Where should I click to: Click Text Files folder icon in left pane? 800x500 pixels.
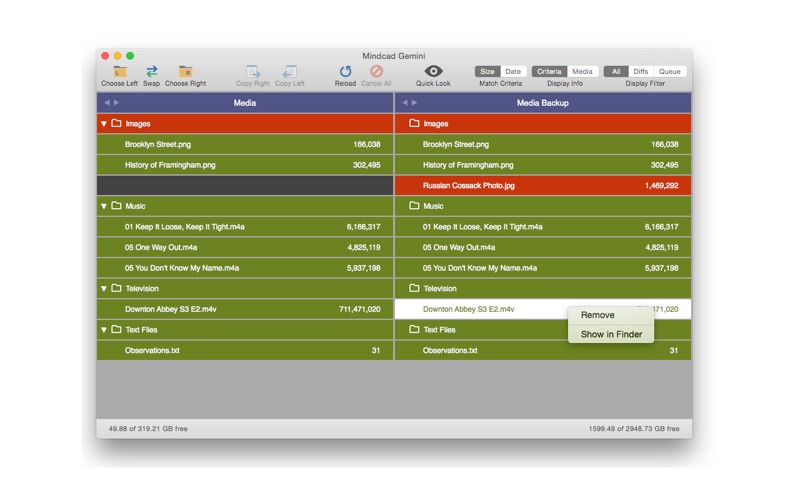116,330
